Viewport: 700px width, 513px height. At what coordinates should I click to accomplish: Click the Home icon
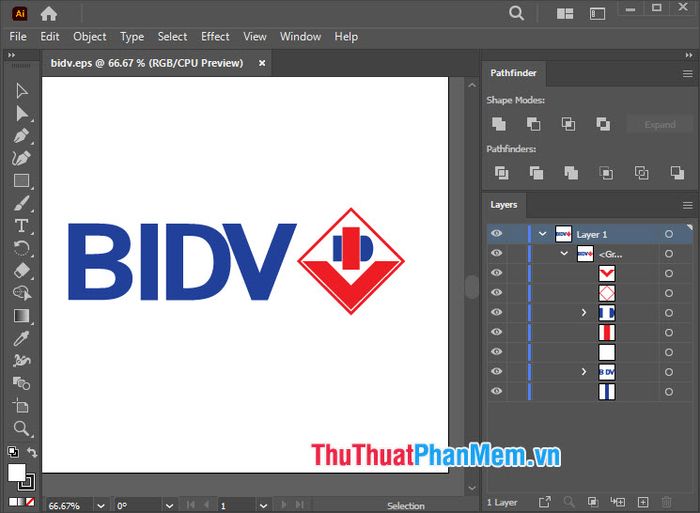click(49, 14)
